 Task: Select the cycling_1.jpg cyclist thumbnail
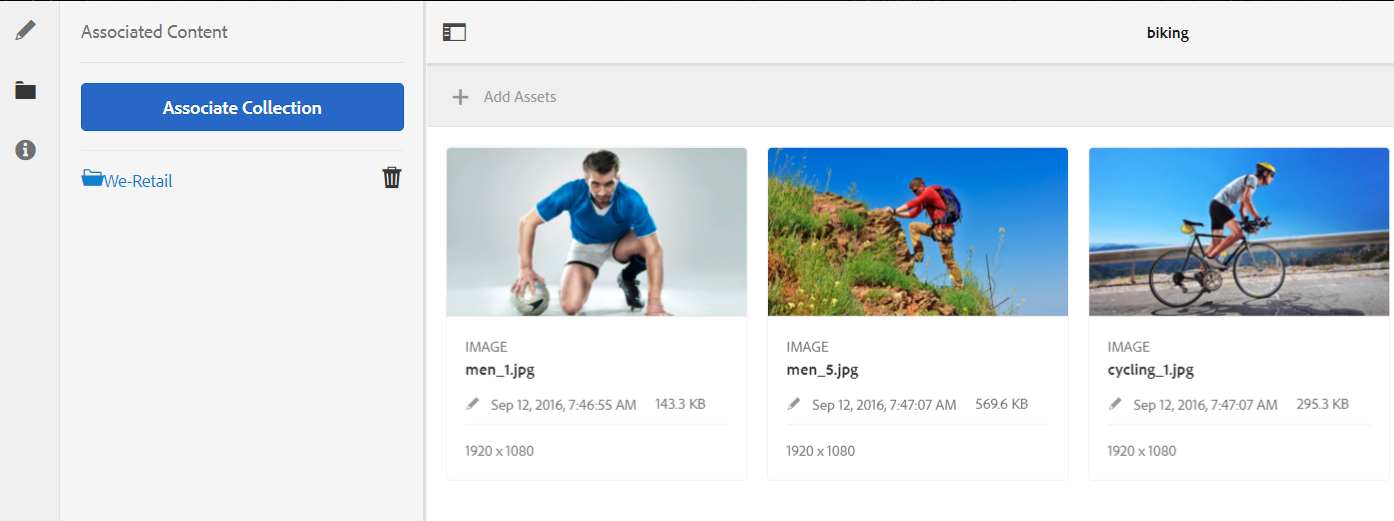click(x=1238, y=232)
